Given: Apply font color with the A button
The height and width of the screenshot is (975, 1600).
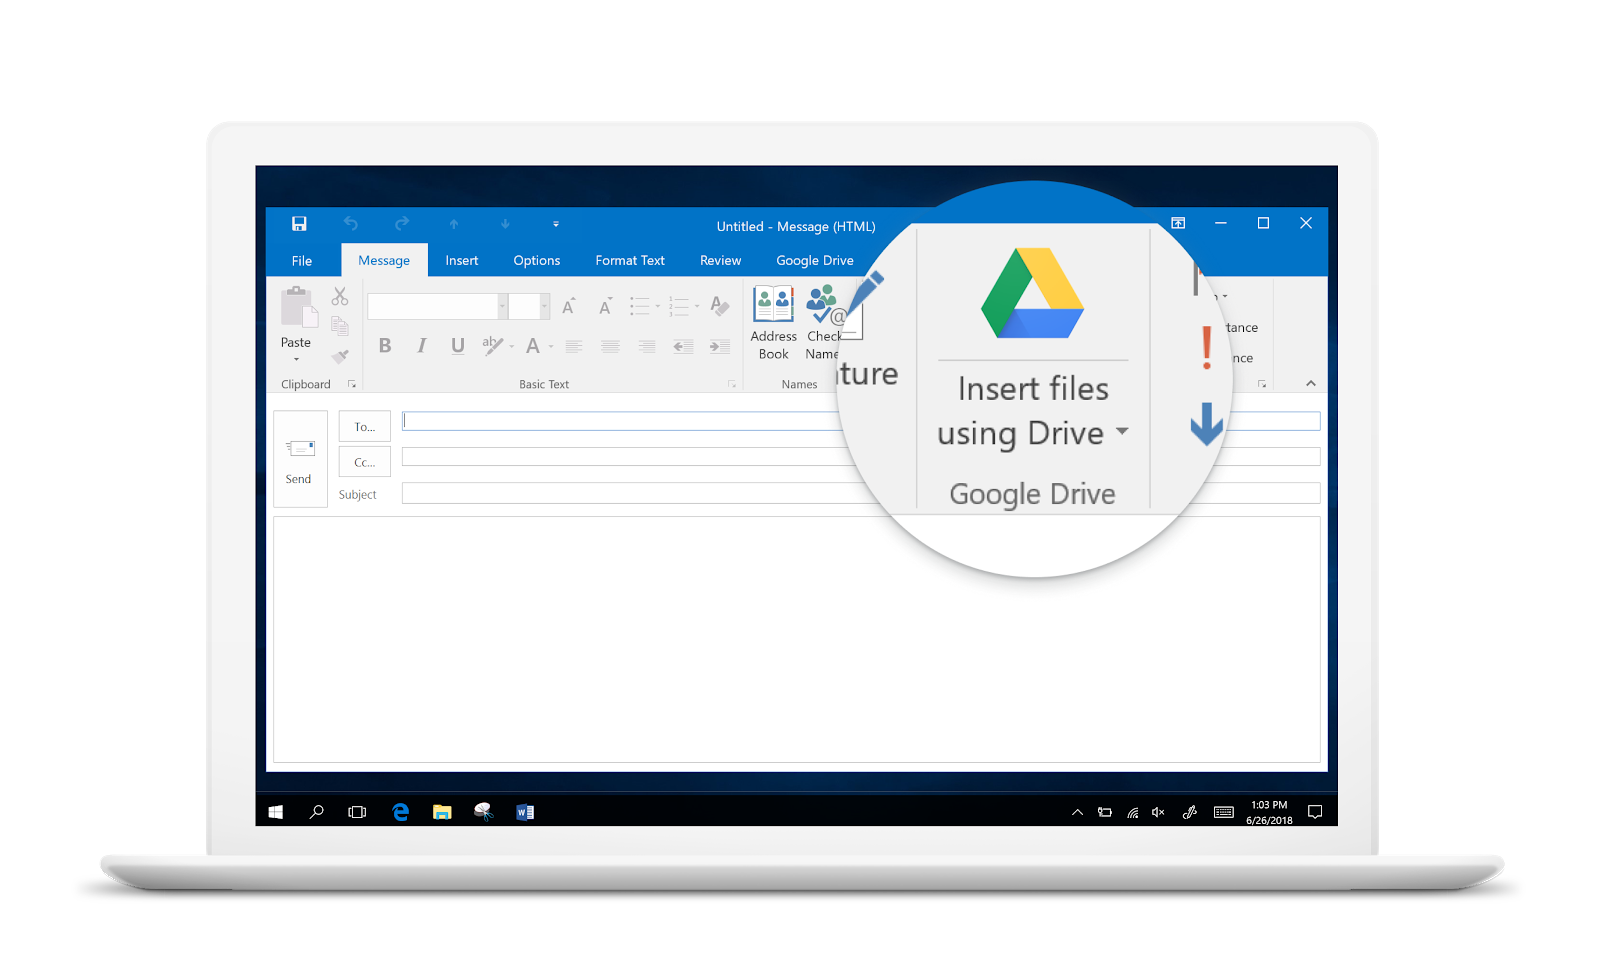Looking at the screenshot, I should click(533, 346).
